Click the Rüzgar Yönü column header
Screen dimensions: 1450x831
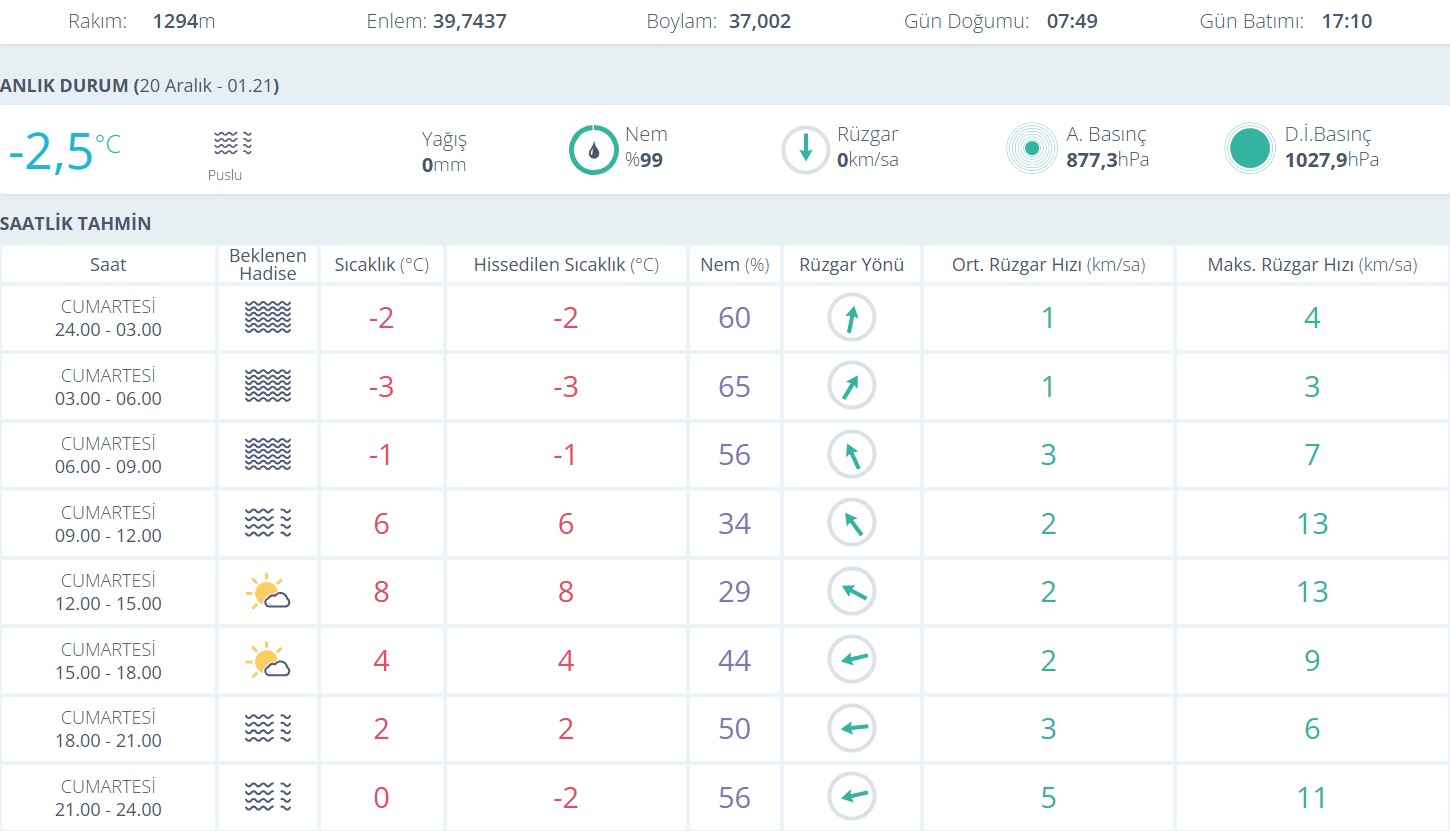tap(851, 265)
